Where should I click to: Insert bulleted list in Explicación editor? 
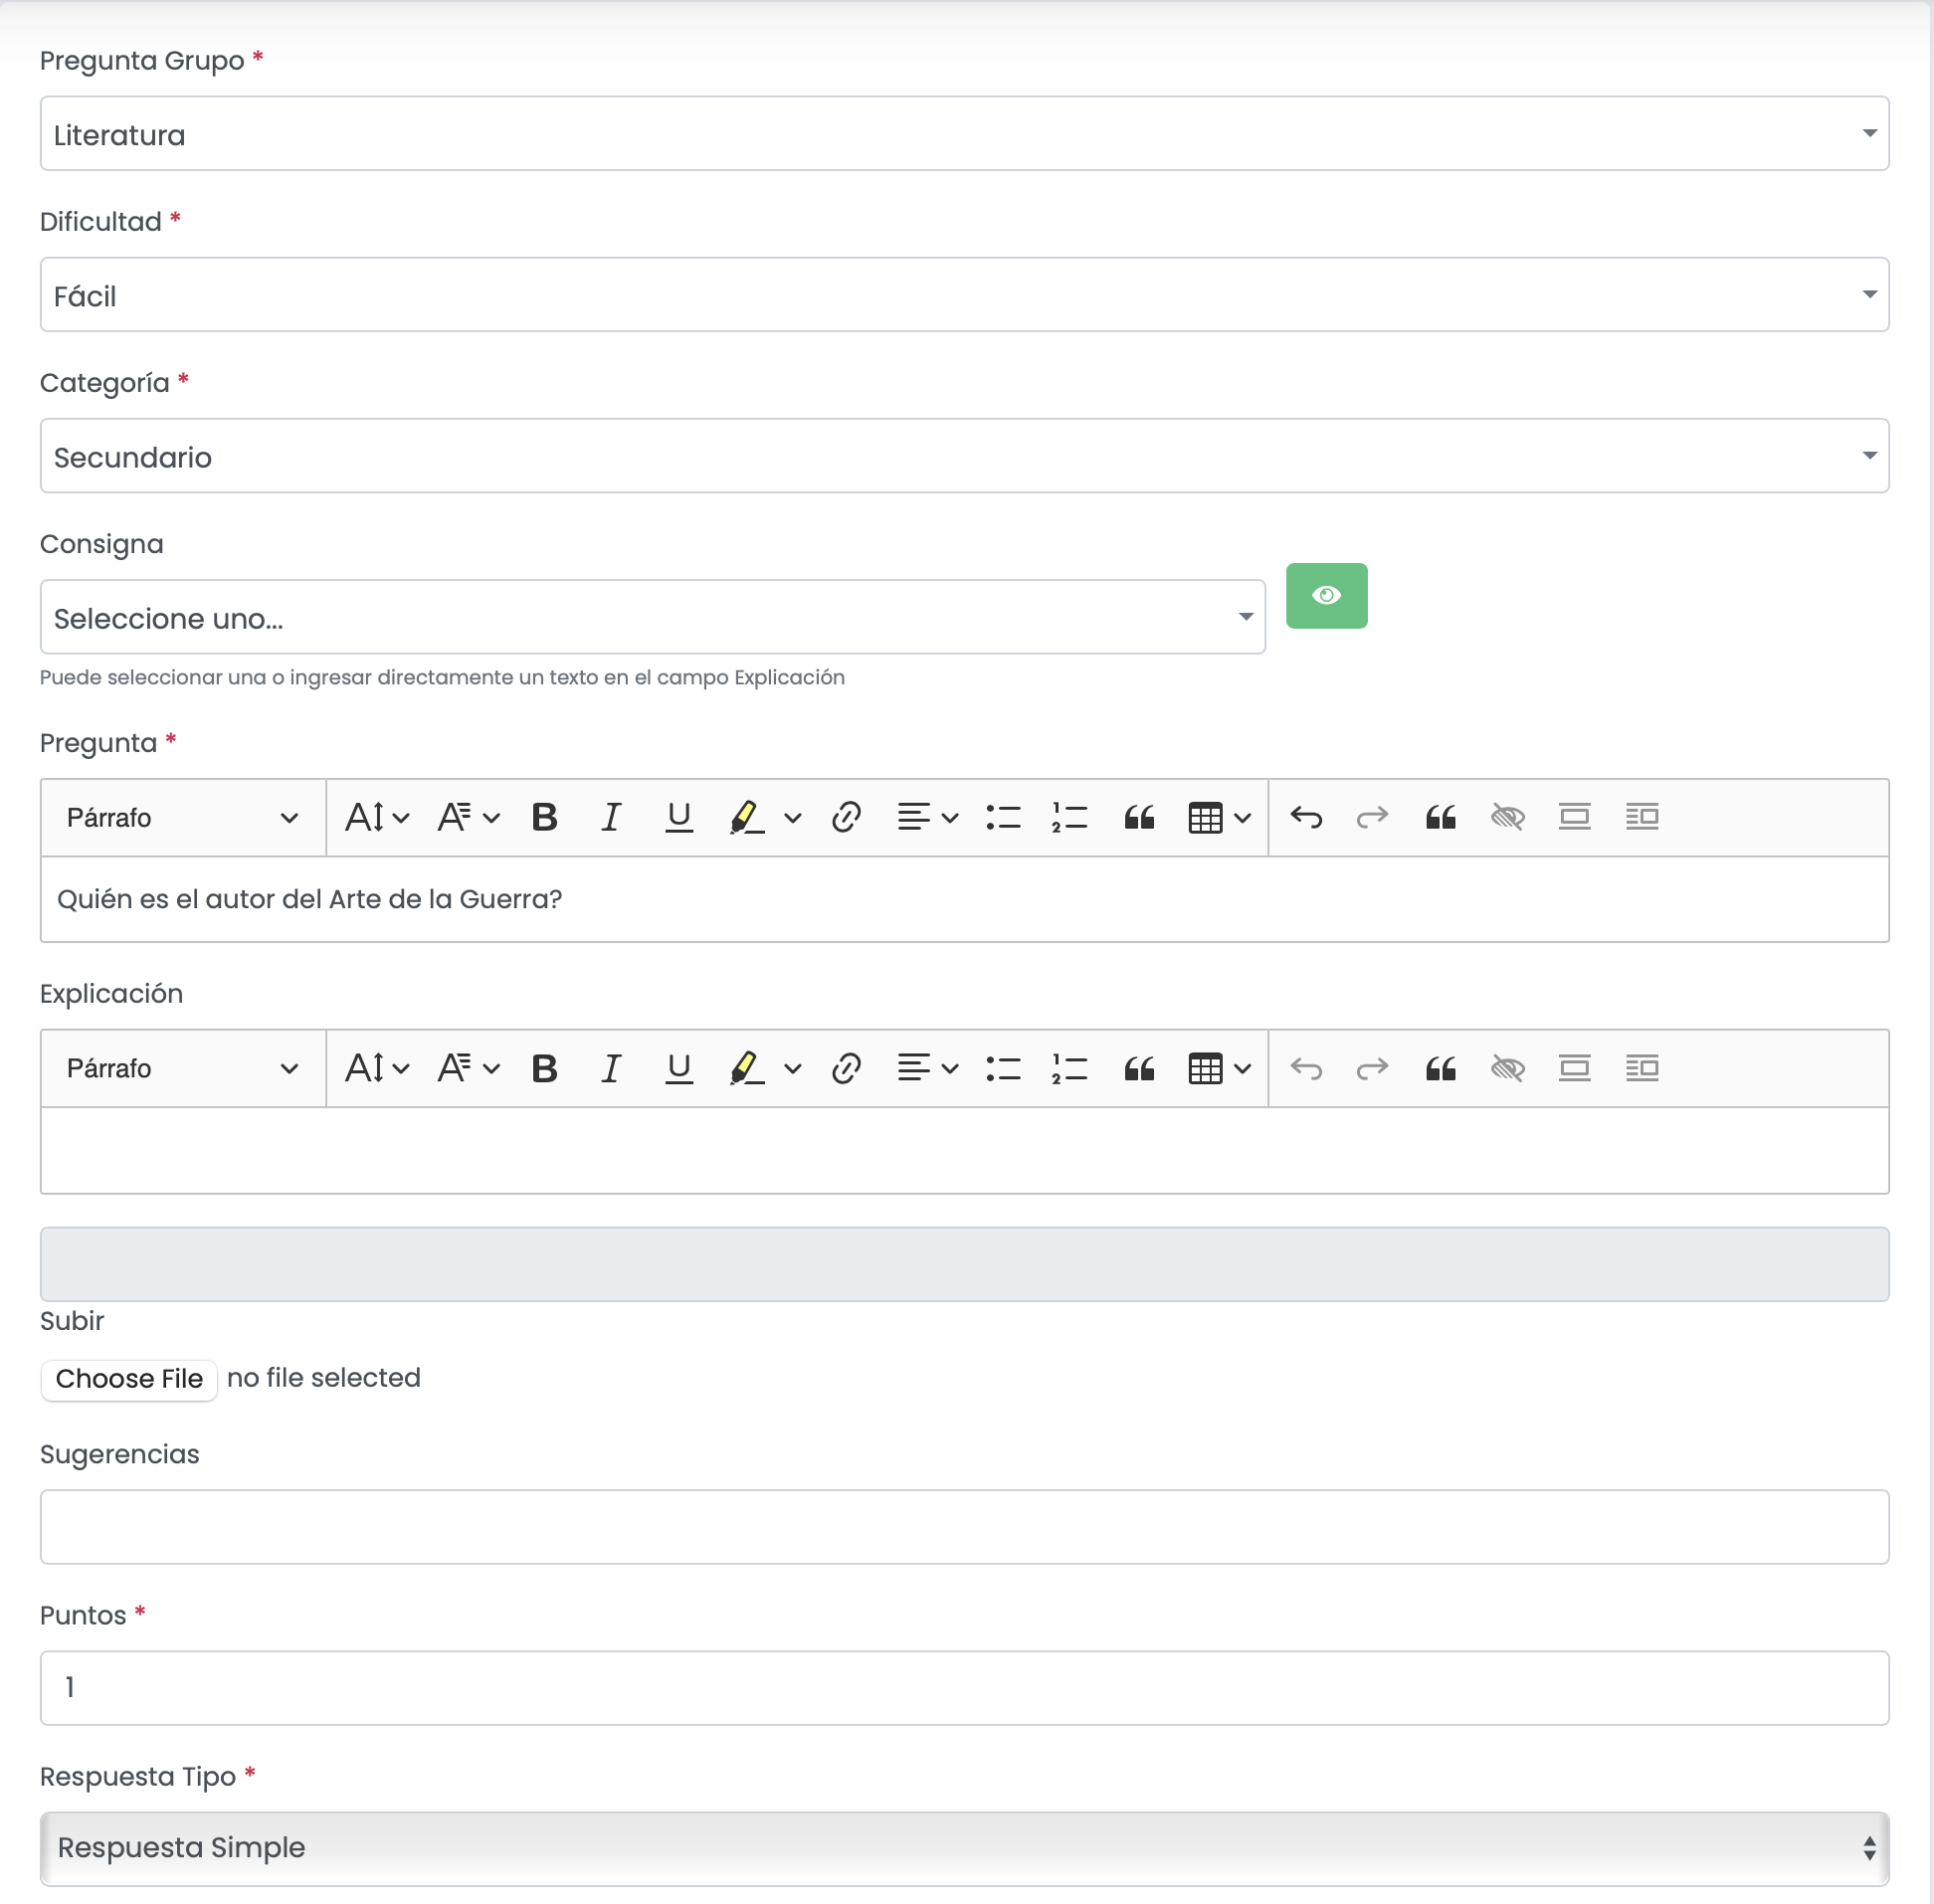click(1002, 1069)
